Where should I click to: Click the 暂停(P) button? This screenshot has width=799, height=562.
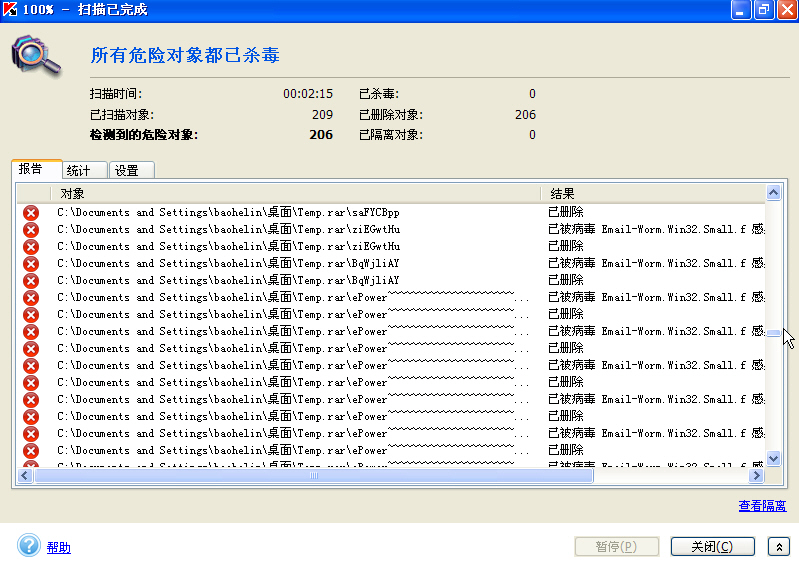tap(617, 547)
